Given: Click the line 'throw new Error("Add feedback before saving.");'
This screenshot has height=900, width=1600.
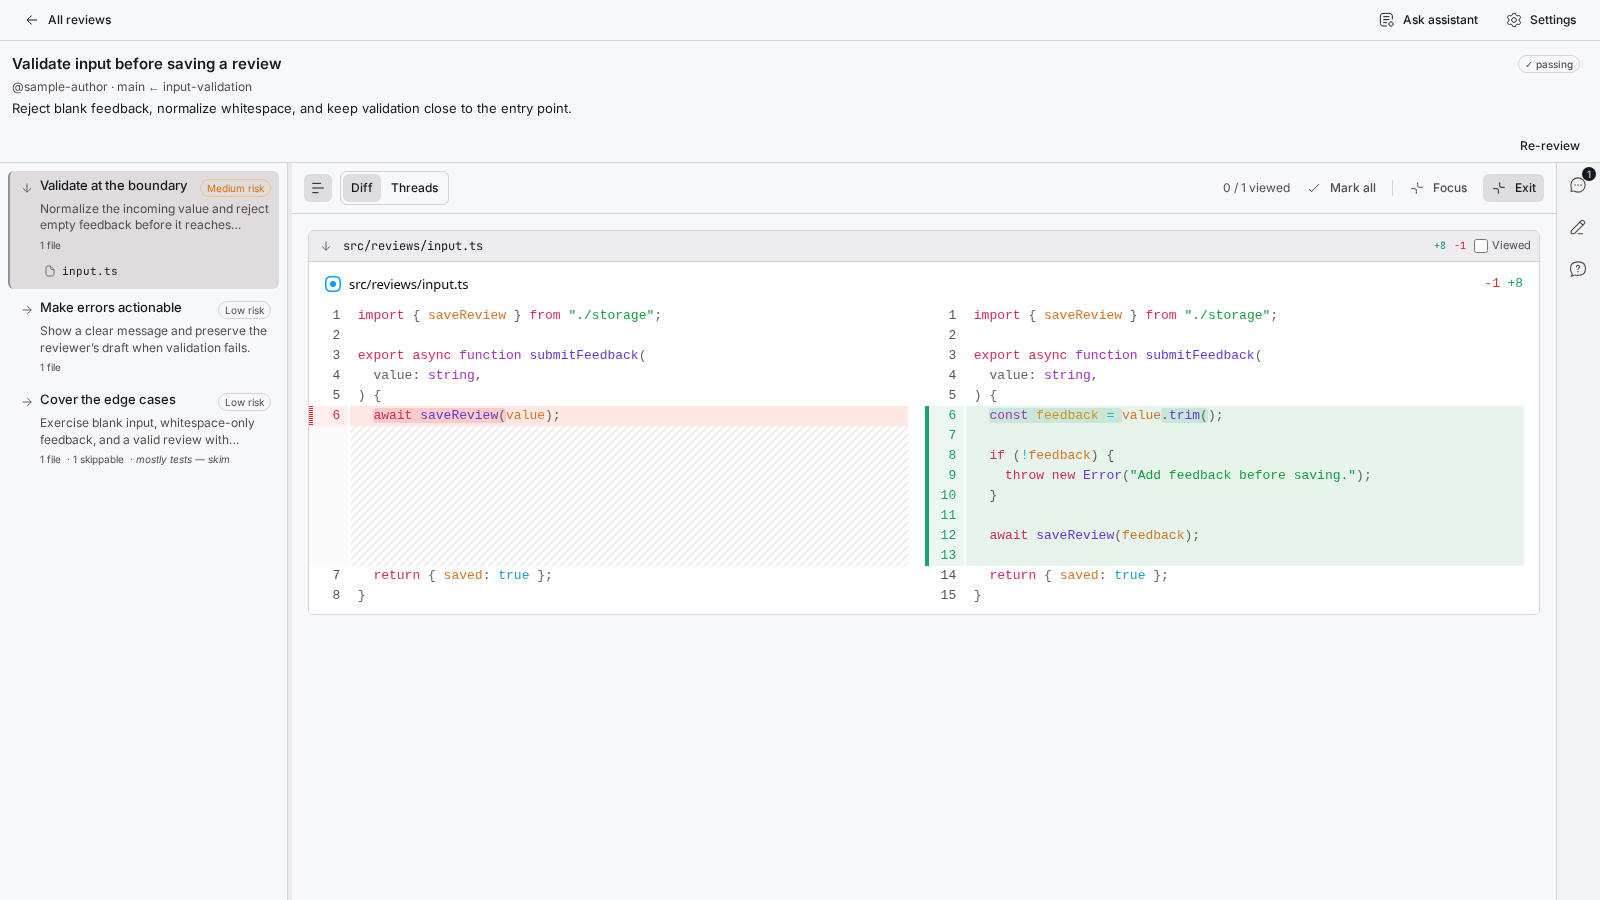Looking at the screenshot, I should tap(1188, 475).
